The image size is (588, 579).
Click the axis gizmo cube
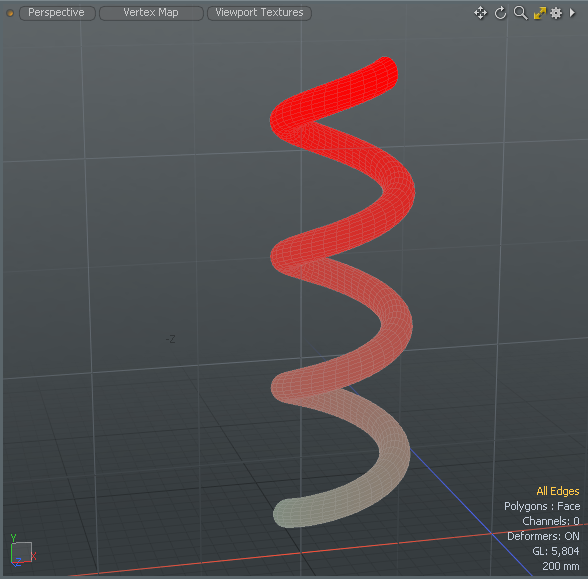click(21, 552)
